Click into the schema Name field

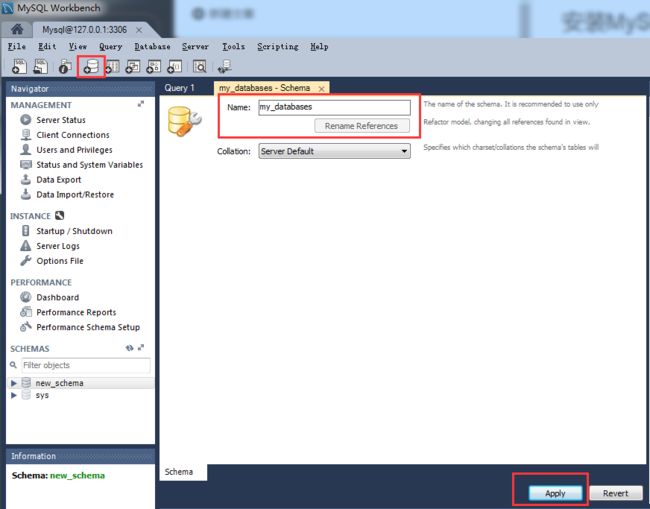coord(335,107)
